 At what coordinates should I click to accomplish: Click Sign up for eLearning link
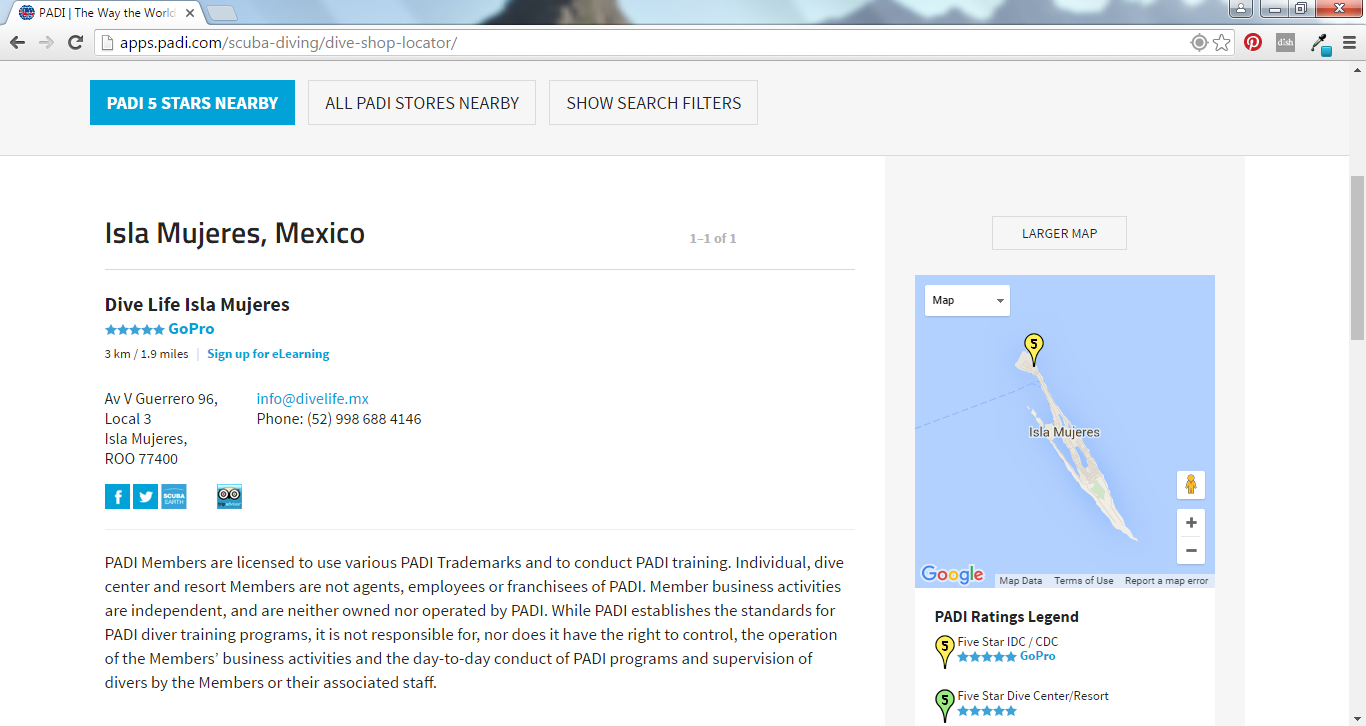(x=268, y=354)
